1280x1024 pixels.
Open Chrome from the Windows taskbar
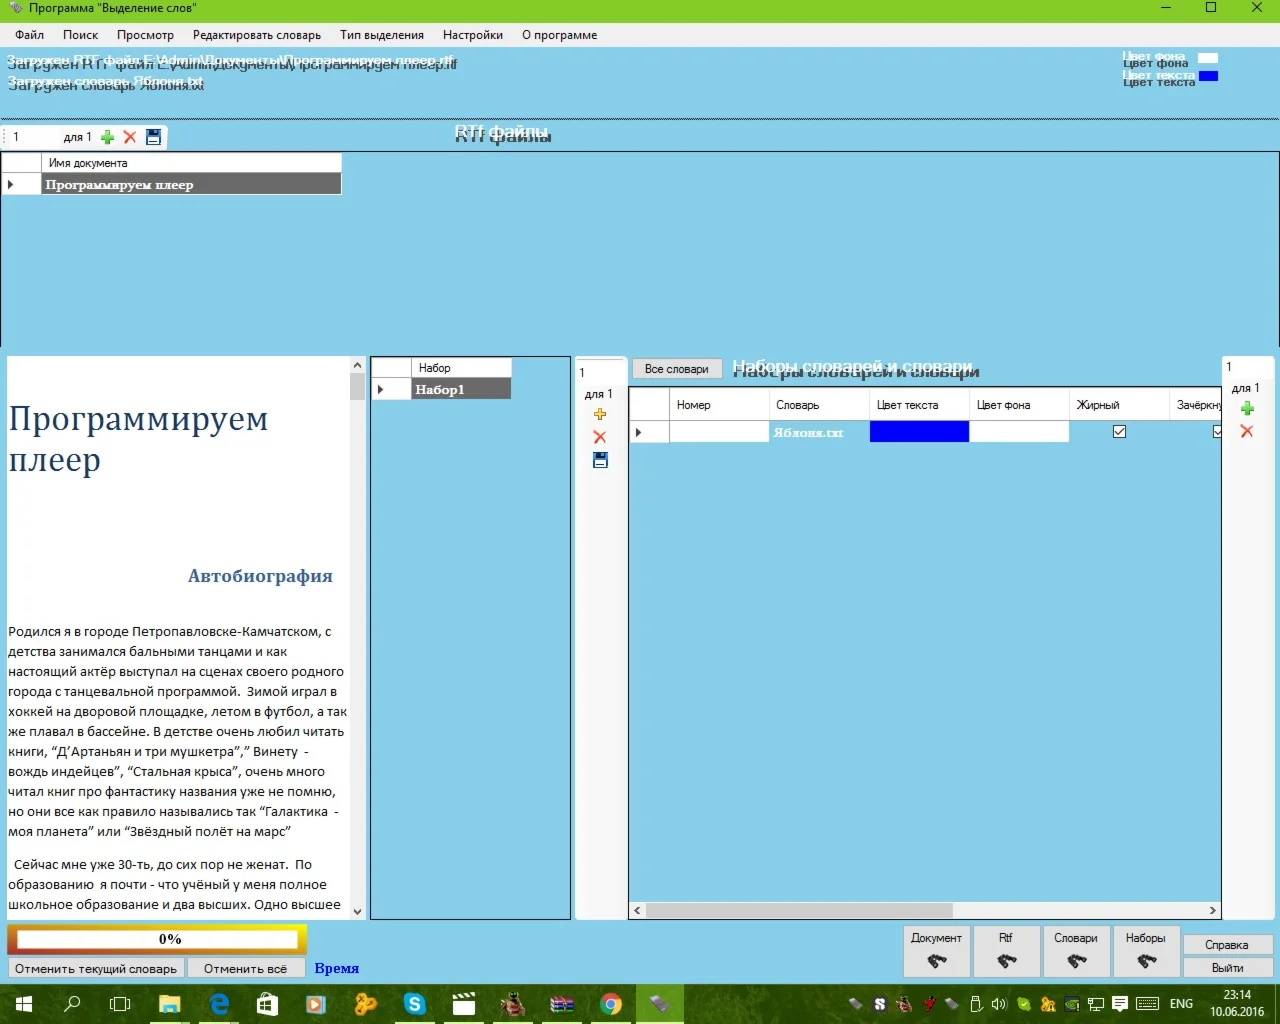pyautogui.click(x=610, y=1004)
